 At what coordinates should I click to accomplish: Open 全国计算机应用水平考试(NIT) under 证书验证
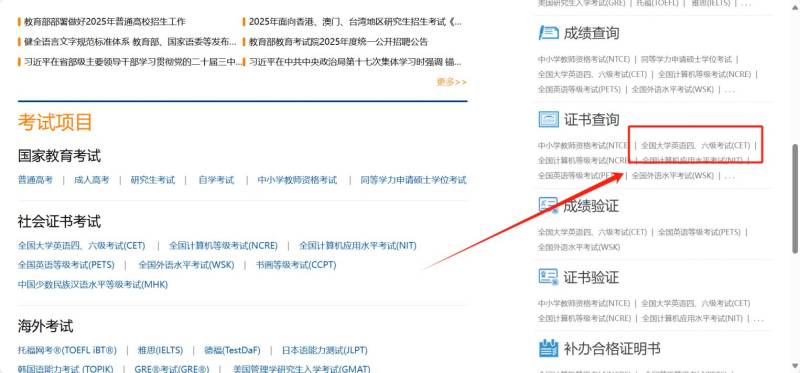[x=692, y=318]
